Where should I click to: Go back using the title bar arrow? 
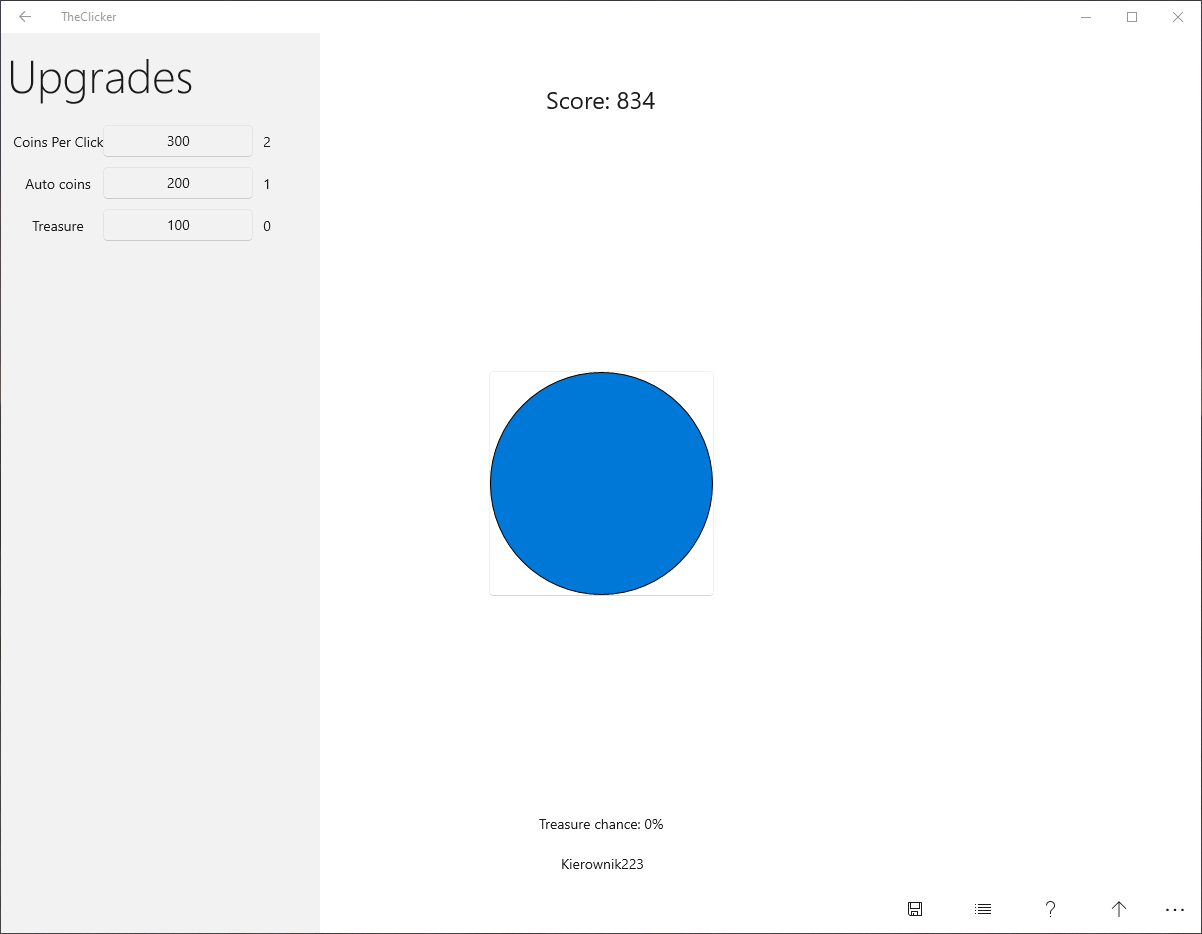click(x=25, y=17)
